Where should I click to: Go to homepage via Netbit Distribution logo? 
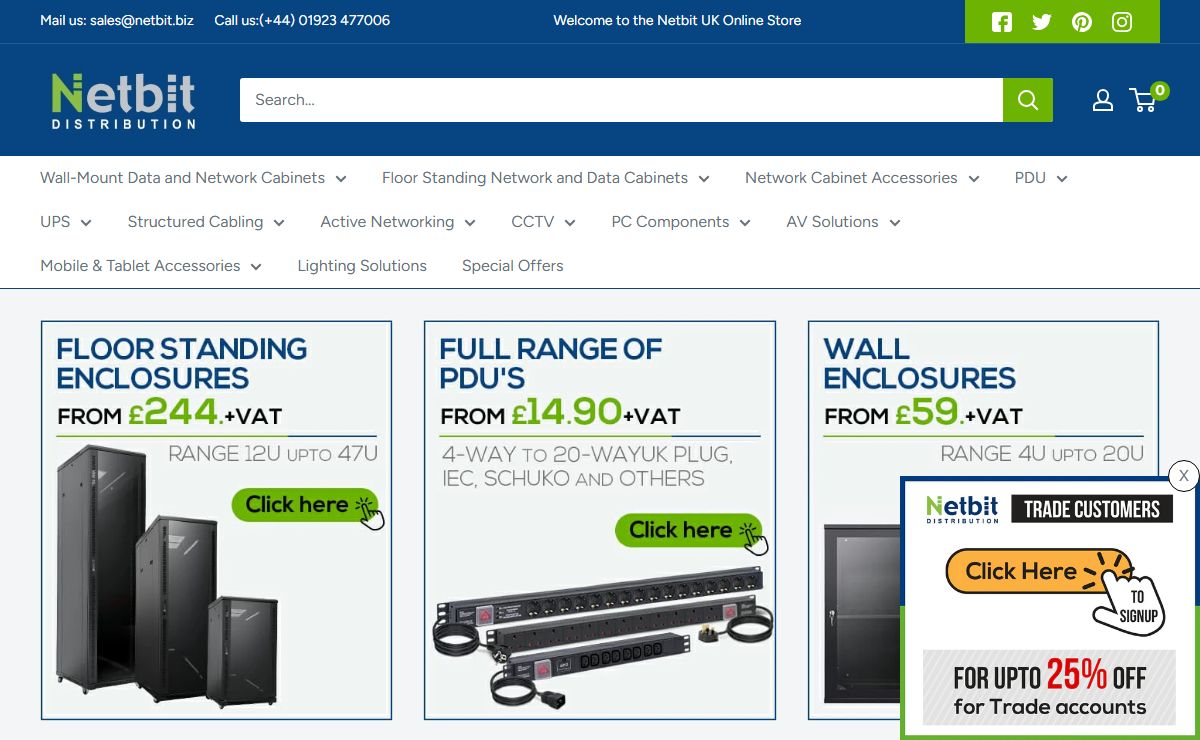tap(123, 100)
